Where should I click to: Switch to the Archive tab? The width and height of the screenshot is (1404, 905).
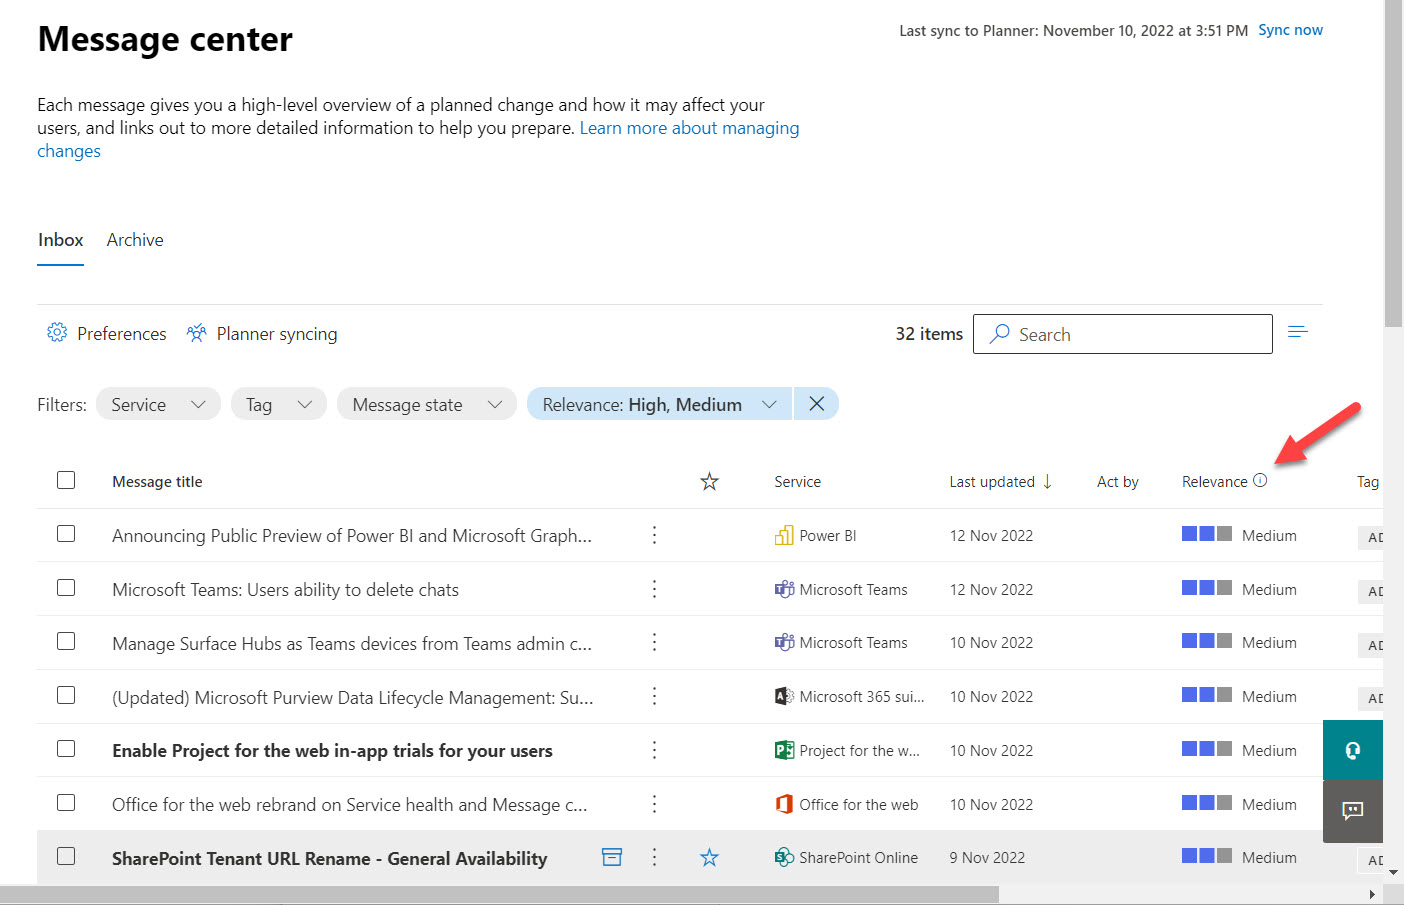(135, 240)
